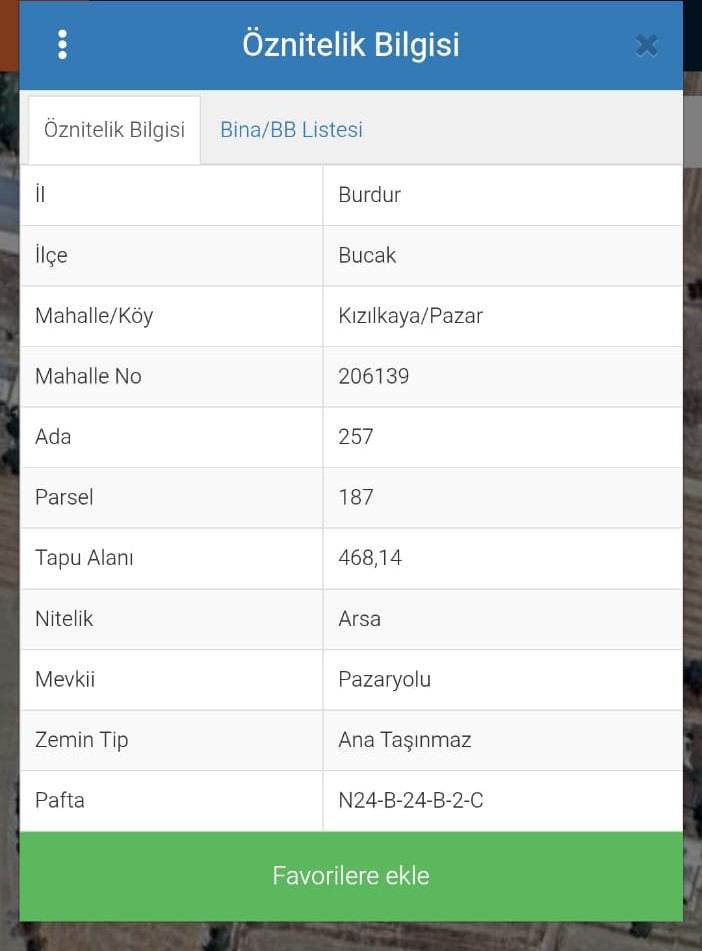
Task: Select the Burdur province value
Action: pos(370,195)
